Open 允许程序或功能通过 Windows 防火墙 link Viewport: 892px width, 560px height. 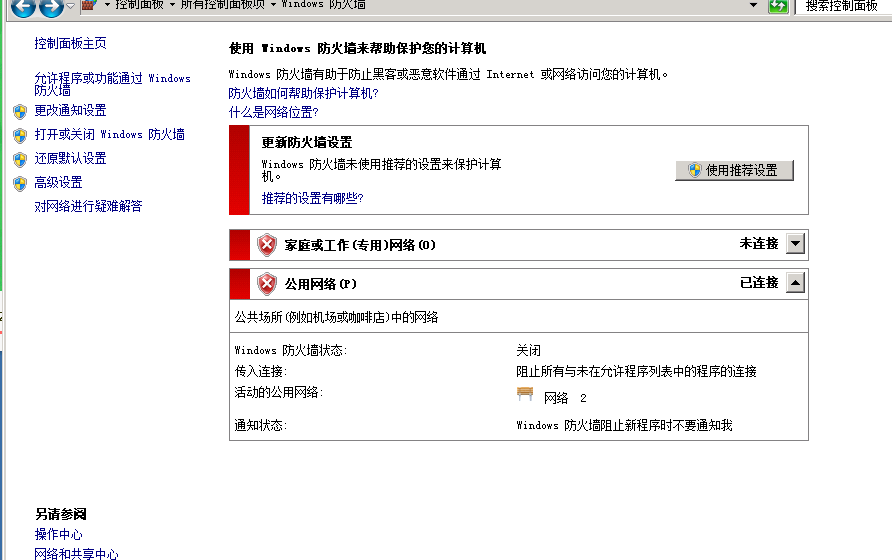(x=112, y=84)
